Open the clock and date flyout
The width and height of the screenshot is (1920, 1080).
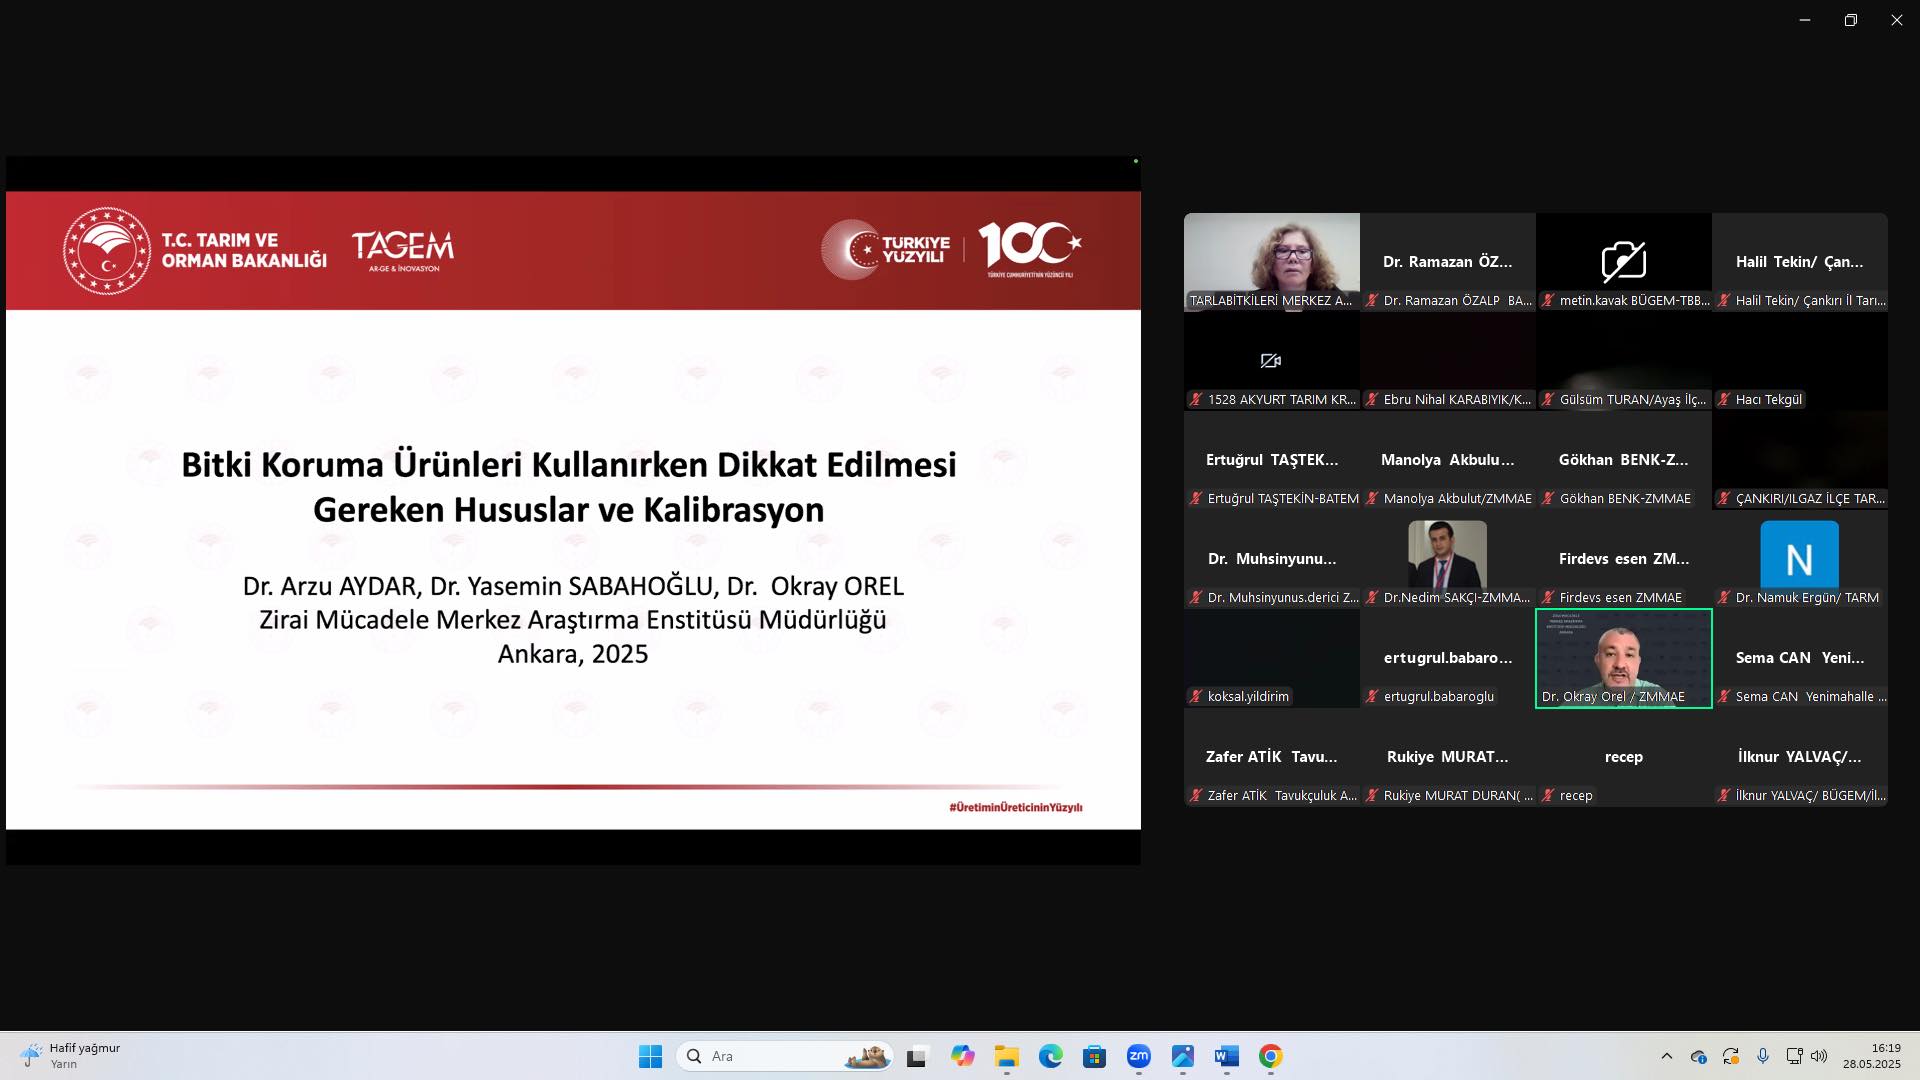pos(1871,1056)
